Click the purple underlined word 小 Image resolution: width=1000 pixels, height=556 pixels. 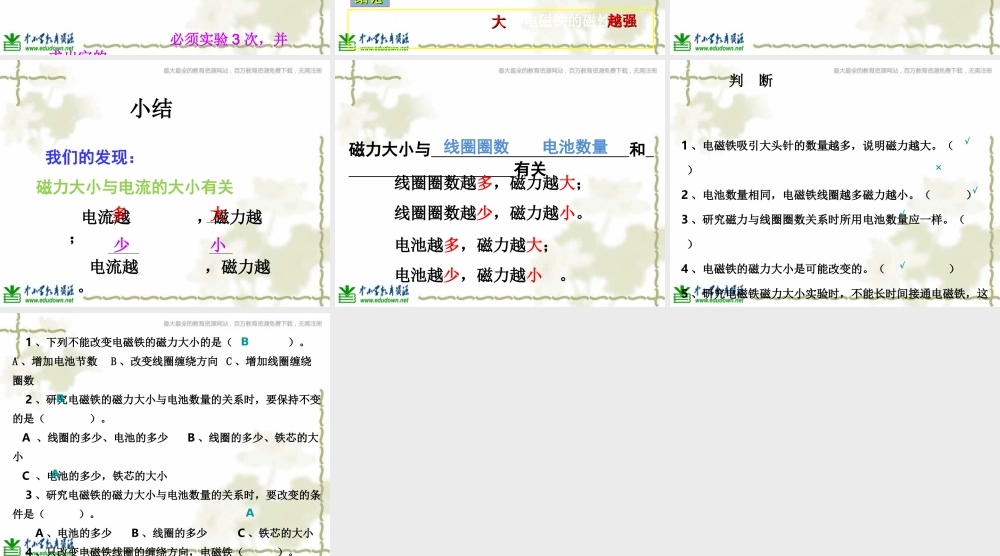click(218, 245)
